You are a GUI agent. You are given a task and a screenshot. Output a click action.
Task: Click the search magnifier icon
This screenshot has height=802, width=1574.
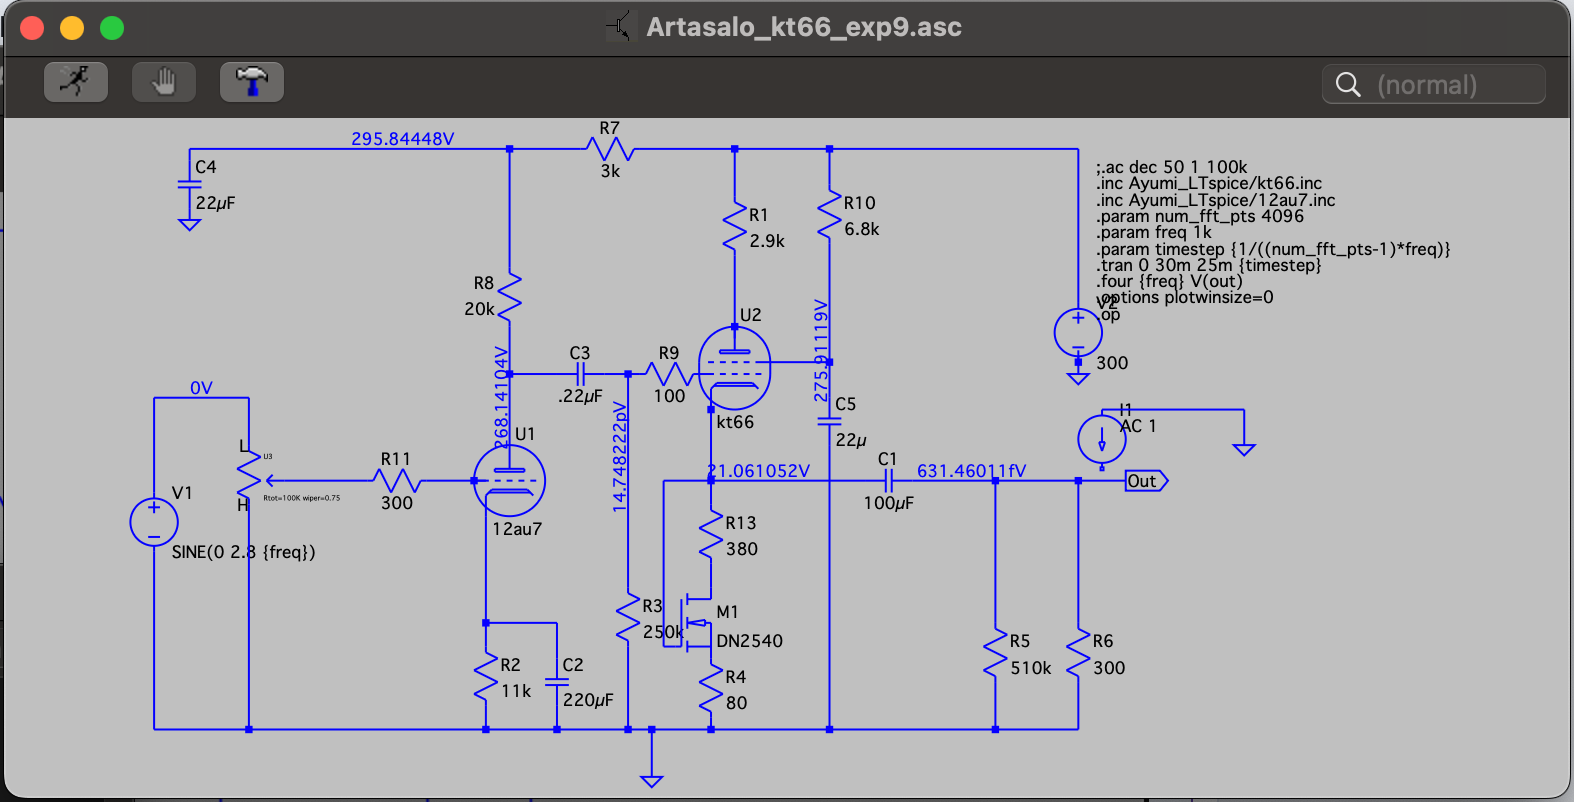point(1348,85)
